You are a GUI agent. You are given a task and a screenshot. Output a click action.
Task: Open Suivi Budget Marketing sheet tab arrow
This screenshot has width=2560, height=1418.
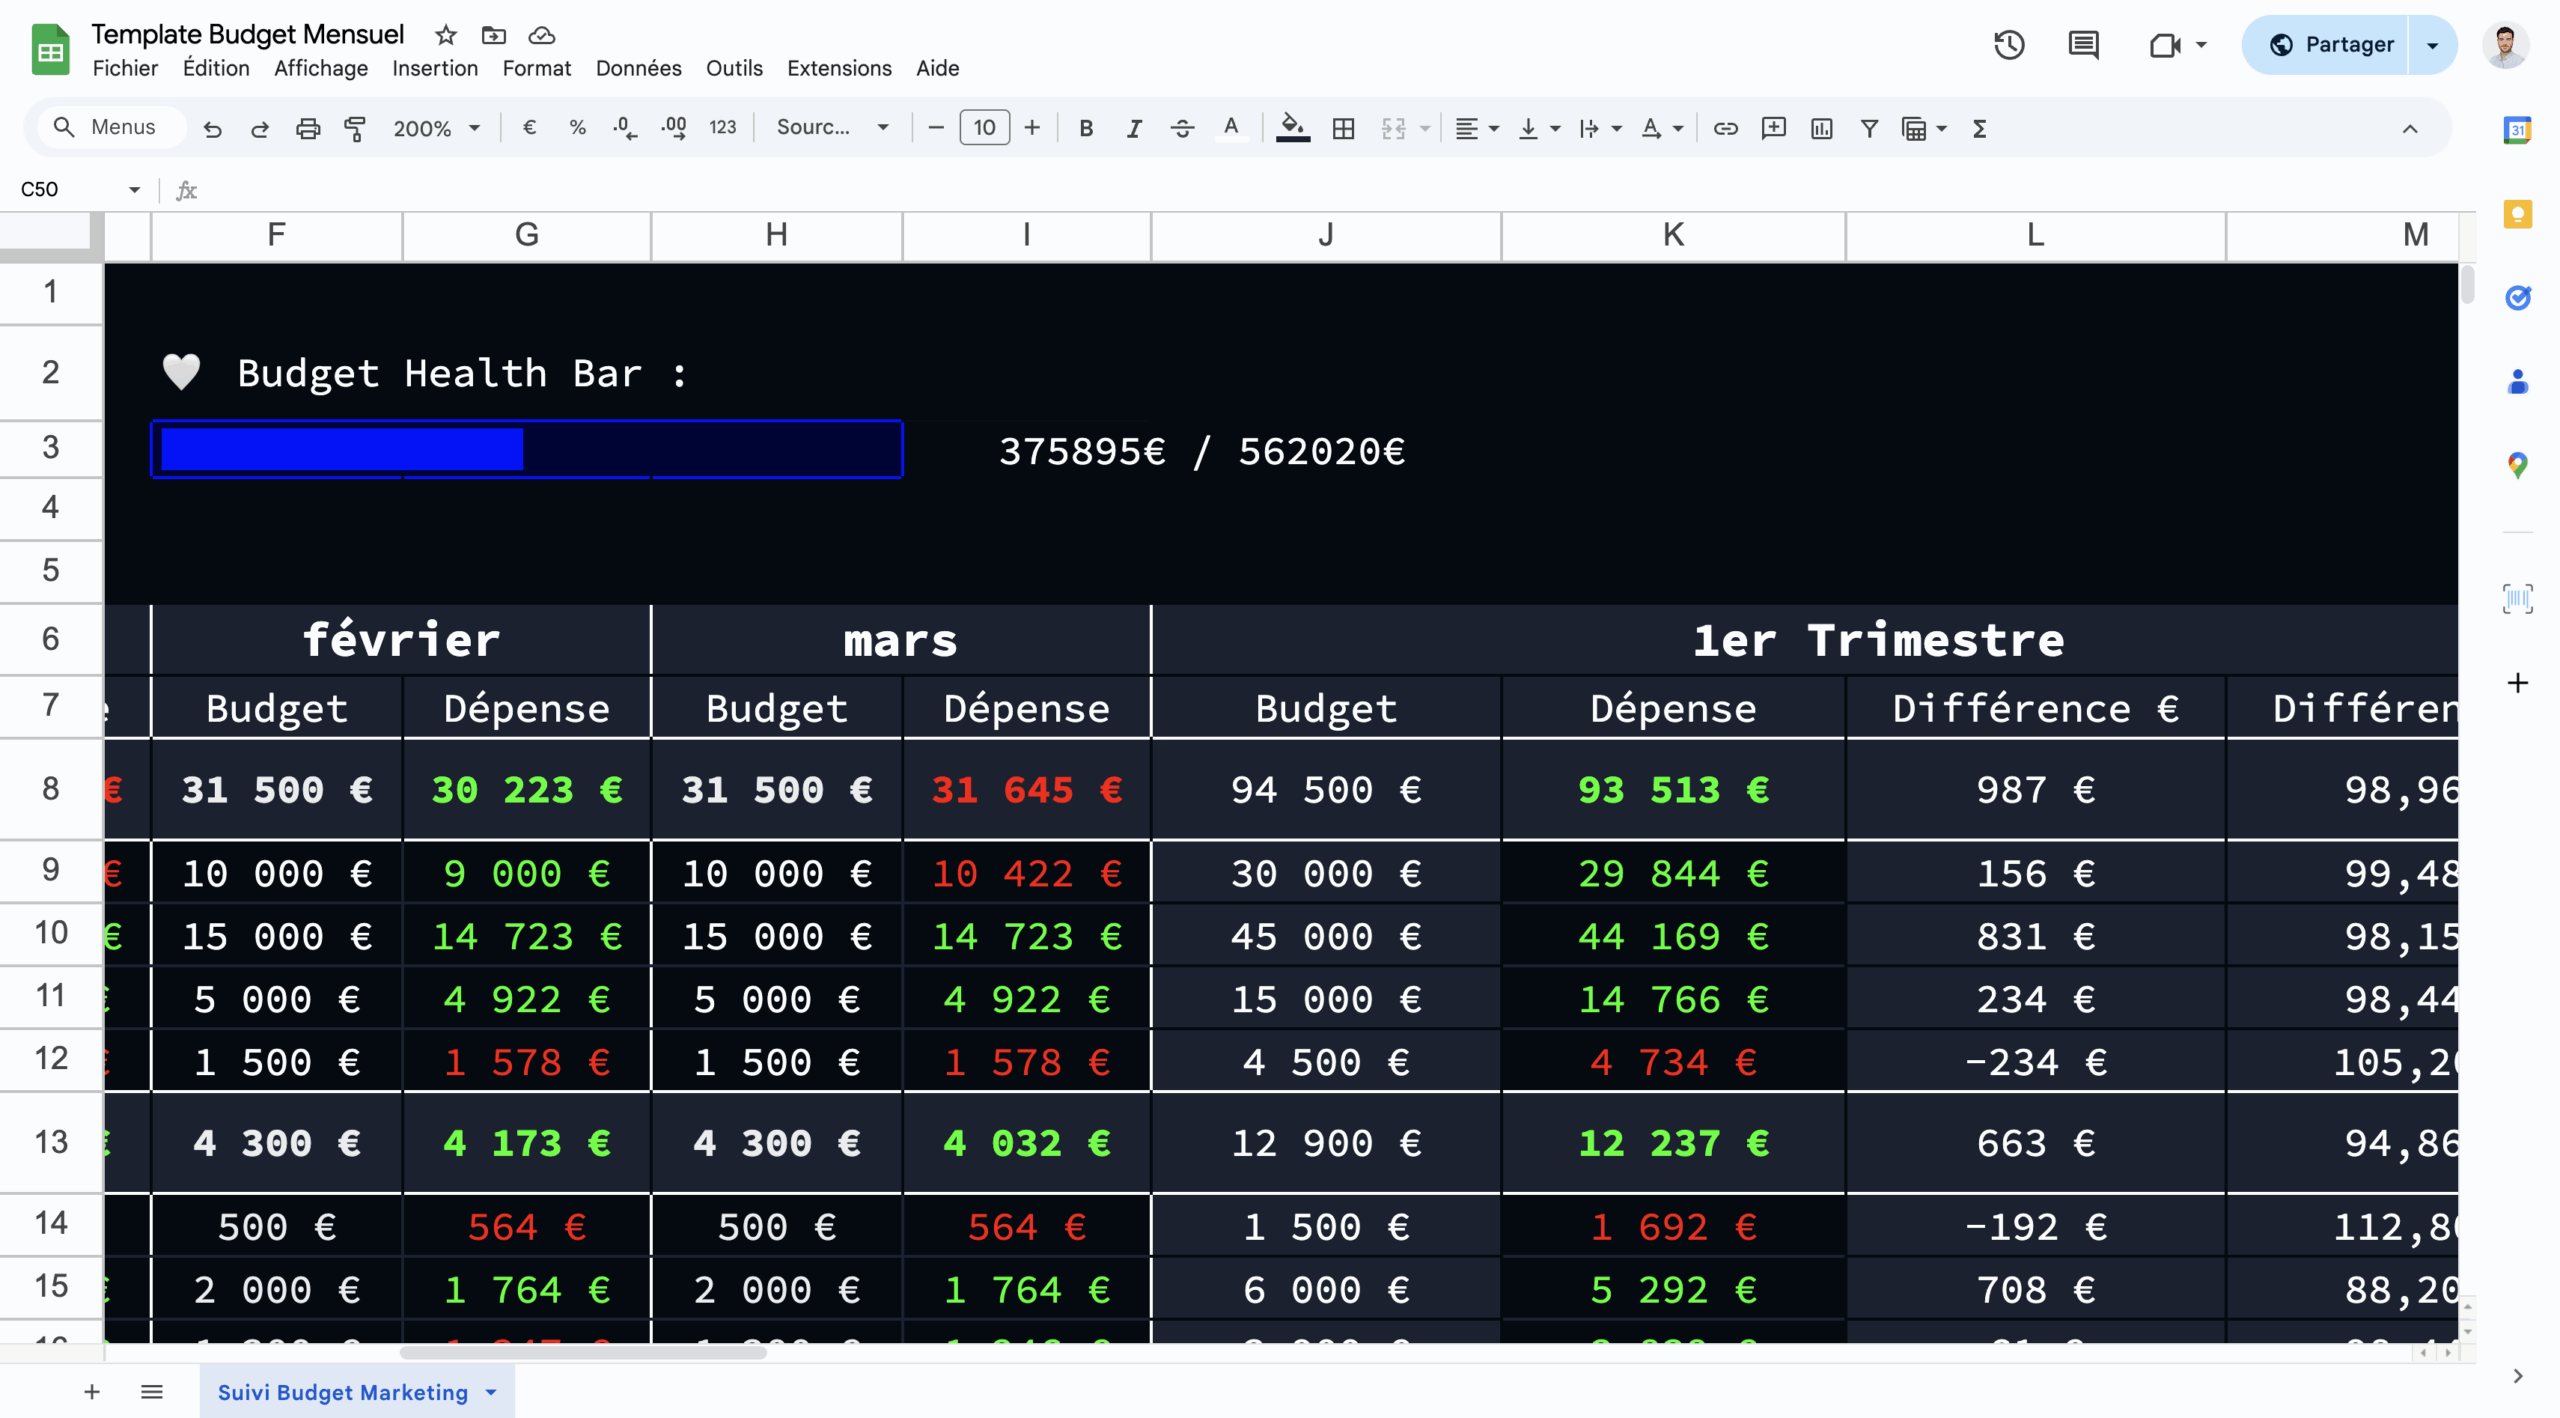[491, 1392]
